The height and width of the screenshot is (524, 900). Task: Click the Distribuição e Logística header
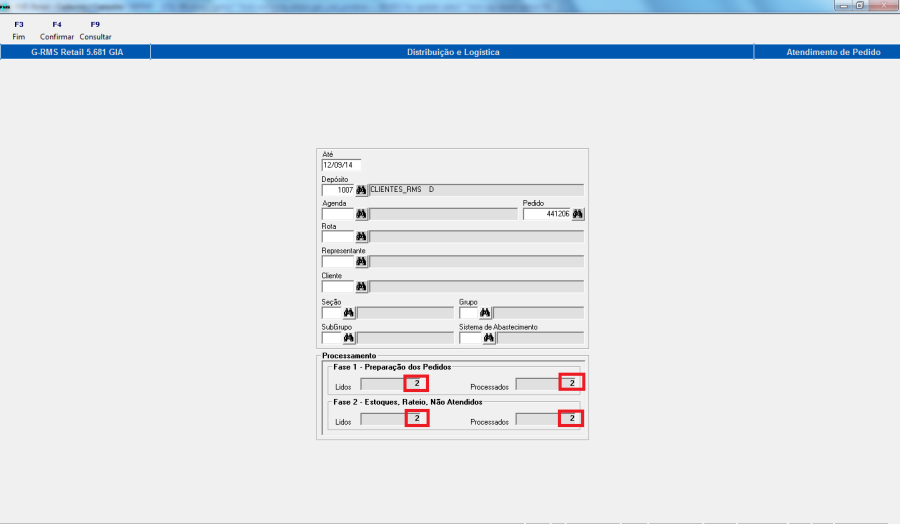pos(453,52)
